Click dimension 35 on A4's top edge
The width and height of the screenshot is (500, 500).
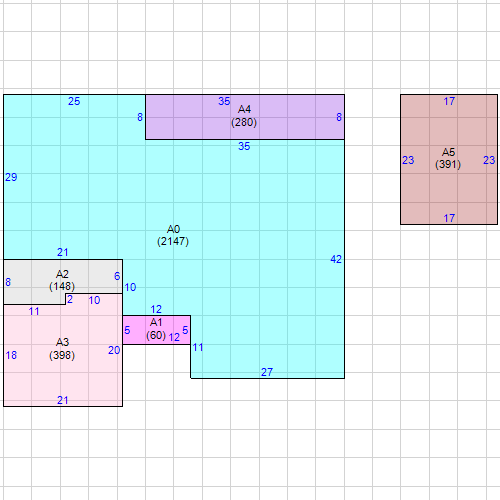(x=224, y=101)
